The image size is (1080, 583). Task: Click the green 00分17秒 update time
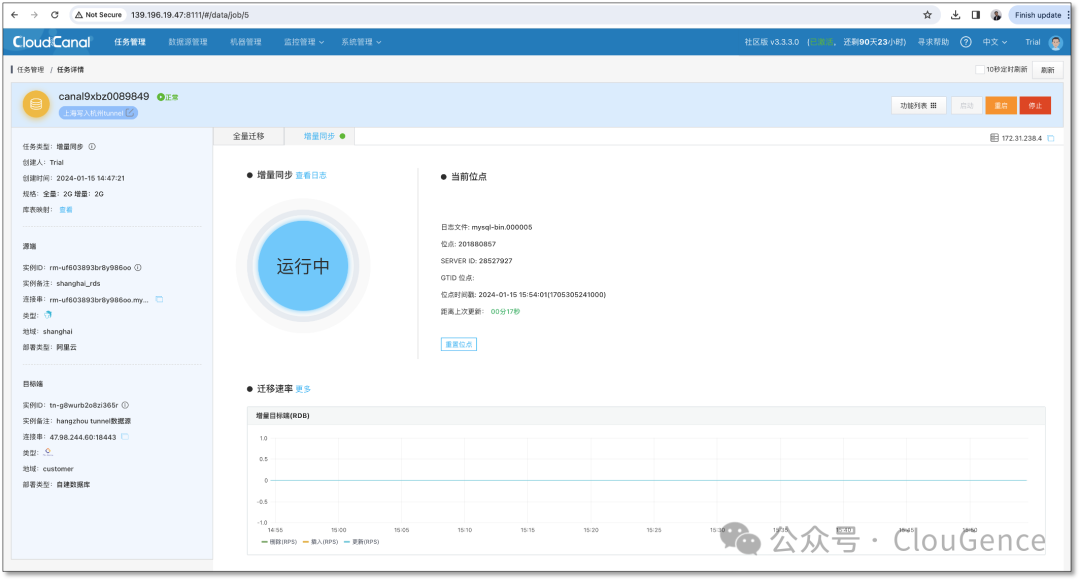(x=505, y=311)
